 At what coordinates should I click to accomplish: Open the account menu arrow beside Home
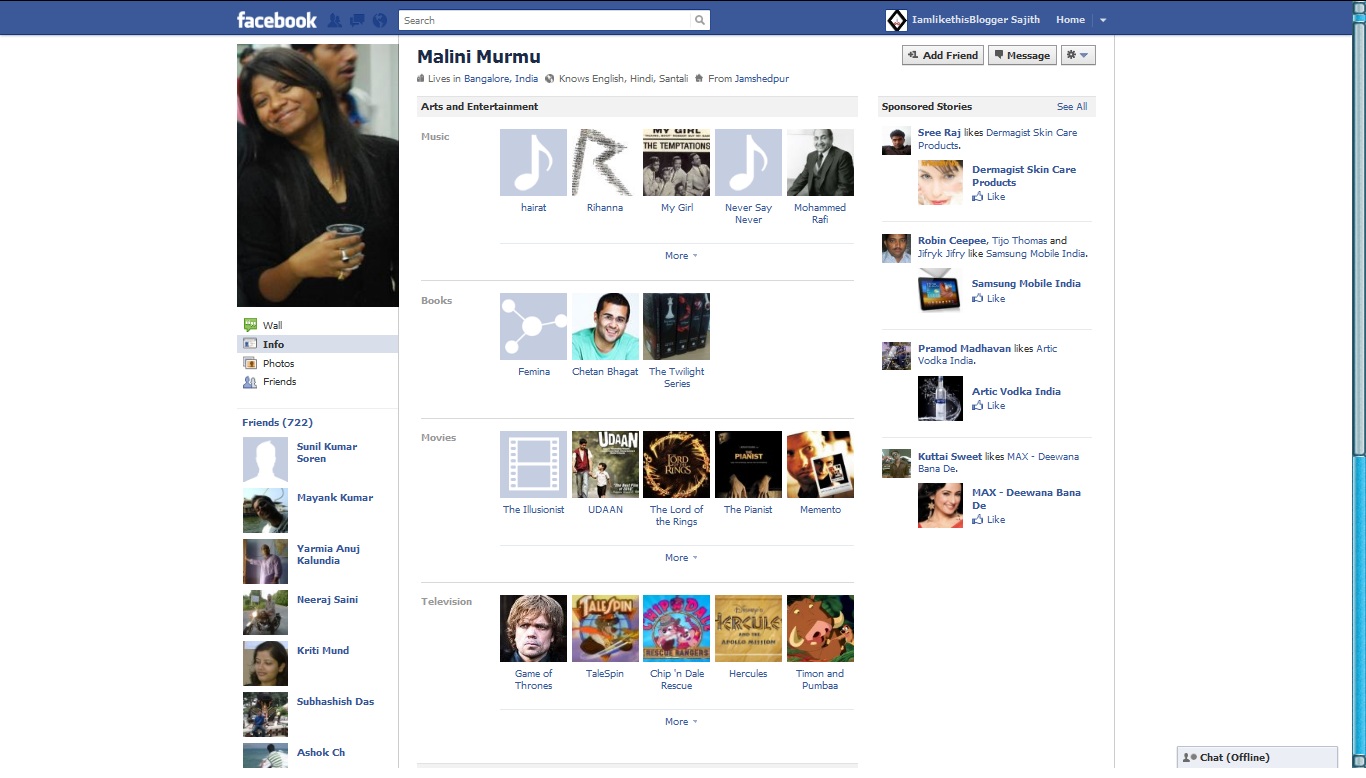point(1103,20)
